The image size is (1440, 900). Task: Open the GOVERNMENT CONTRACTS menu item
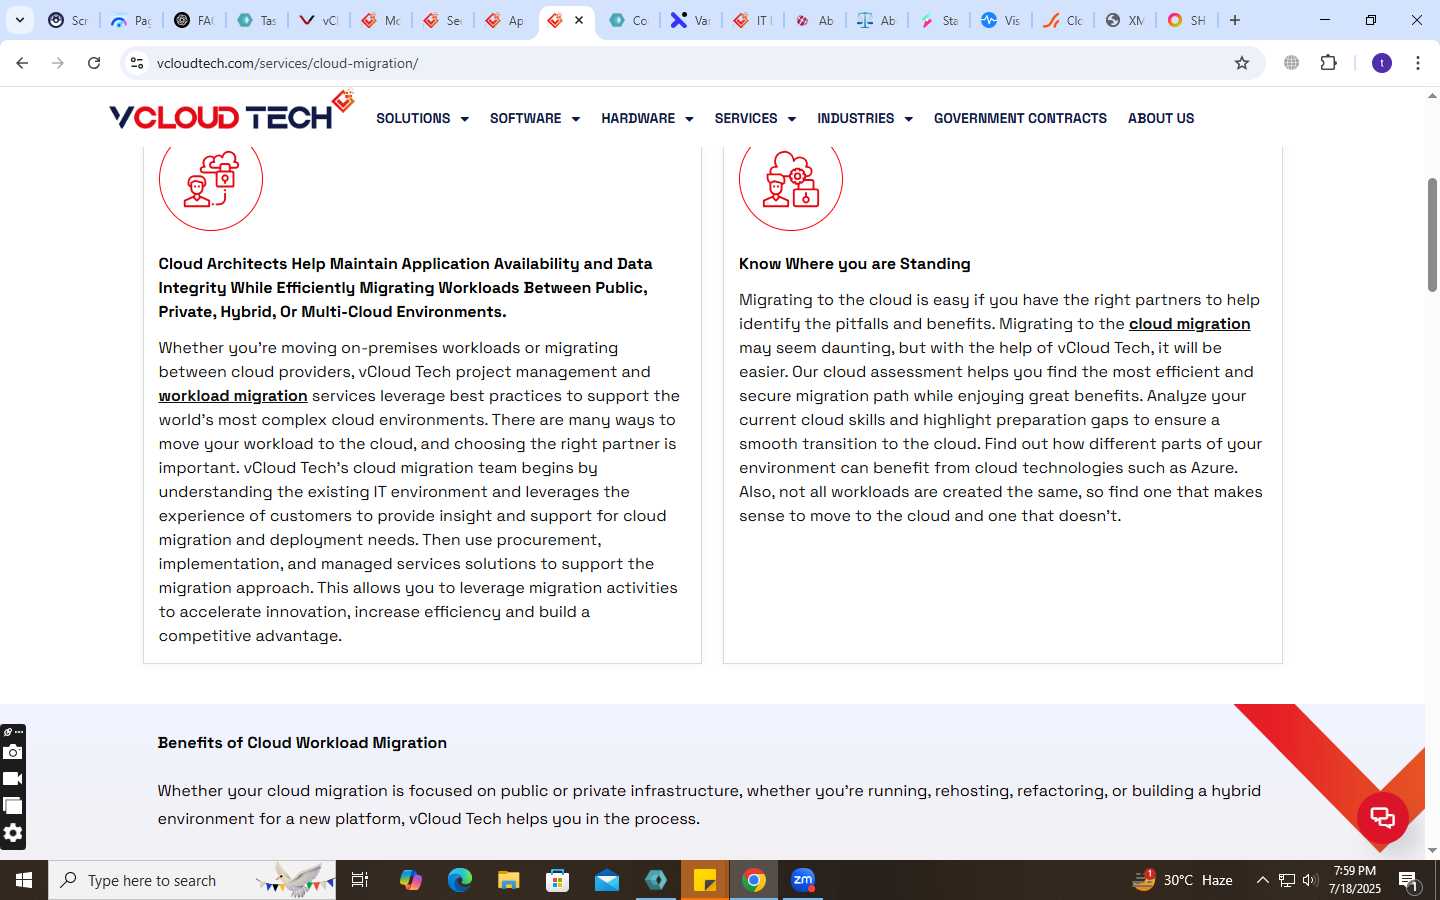(1020, 118)
